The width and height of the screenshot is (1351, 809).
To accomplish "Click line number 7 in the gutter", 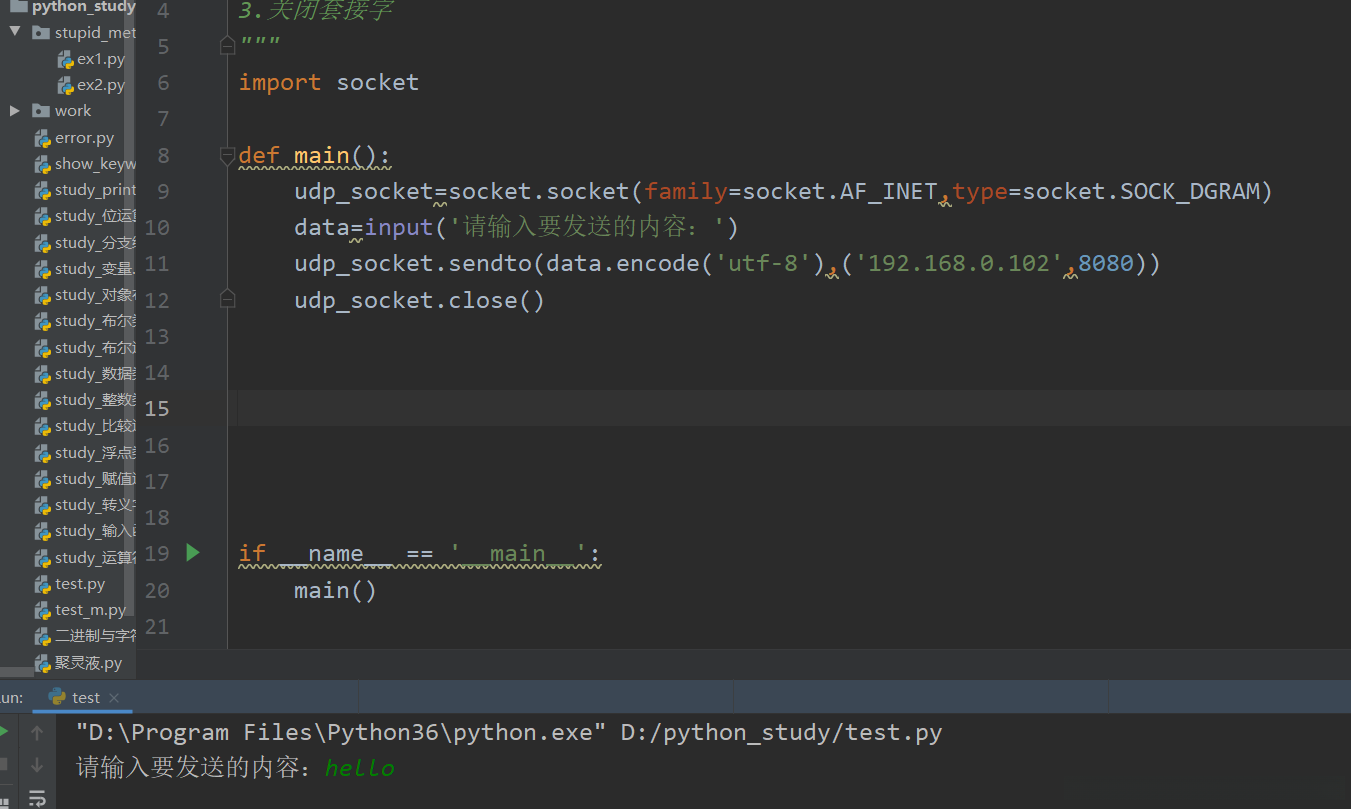I will coord(164,119).
